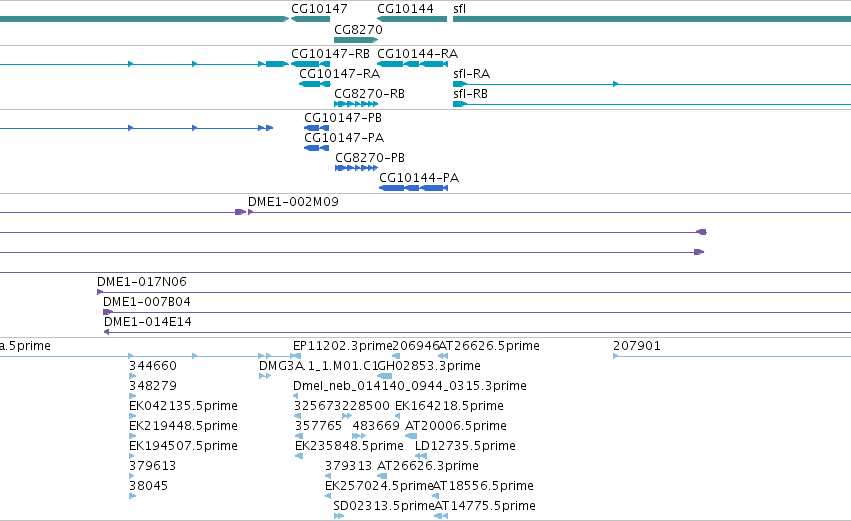Click the AT14775.5prime label

[x=485, y=506]
